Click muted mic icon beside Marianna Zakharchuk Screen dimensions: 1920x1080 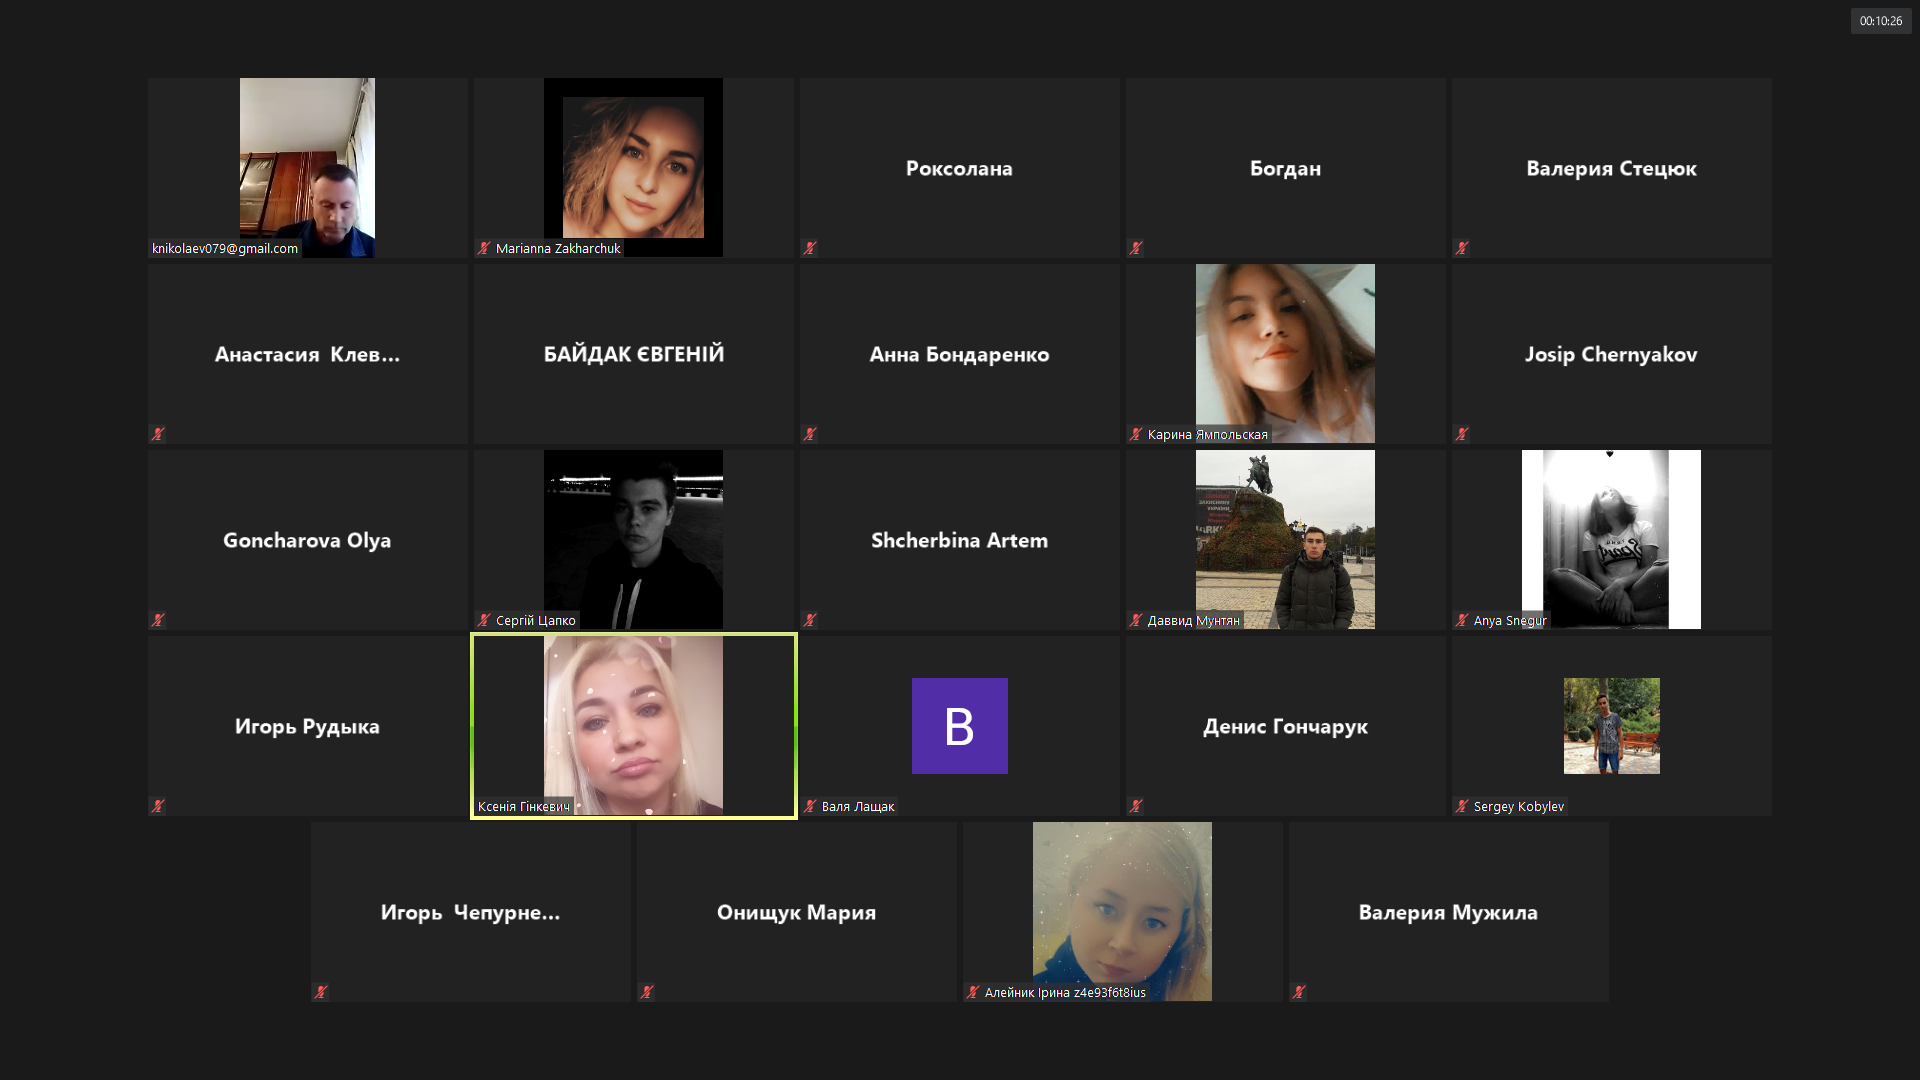[x=484, y=248]
